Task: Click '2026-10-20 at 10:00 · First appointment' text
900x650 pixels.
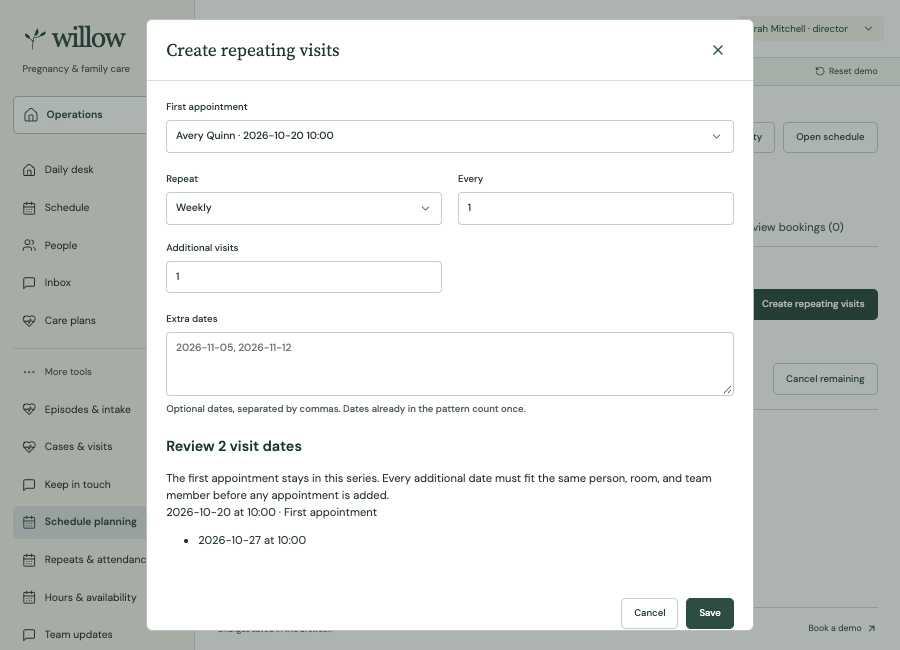Action: [x=271, y=512]
